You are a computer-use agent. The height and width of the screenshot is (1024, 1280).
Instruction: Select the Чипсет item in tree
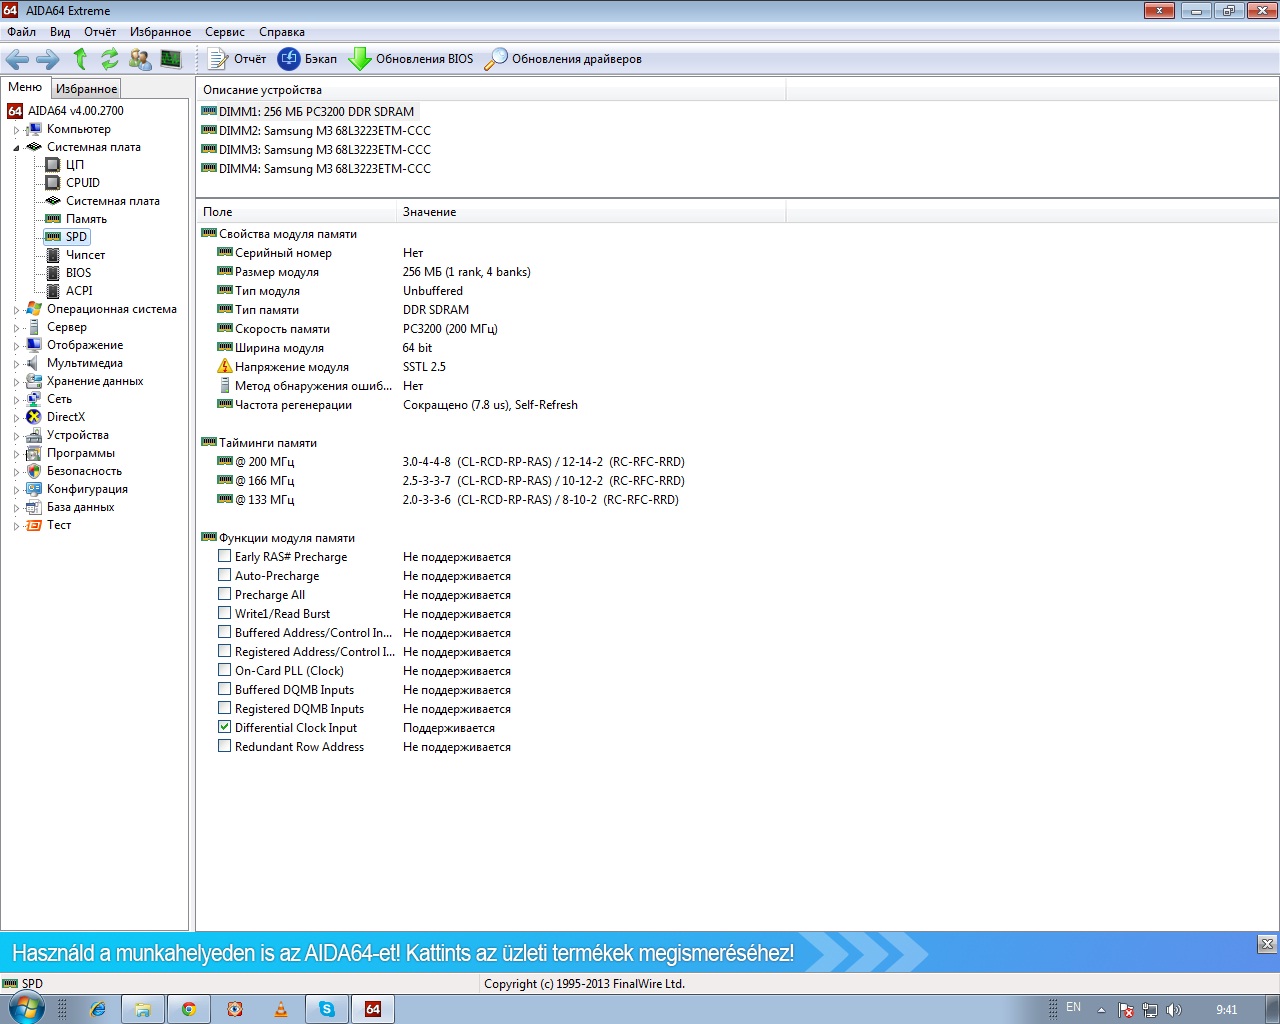pos(85,255)
